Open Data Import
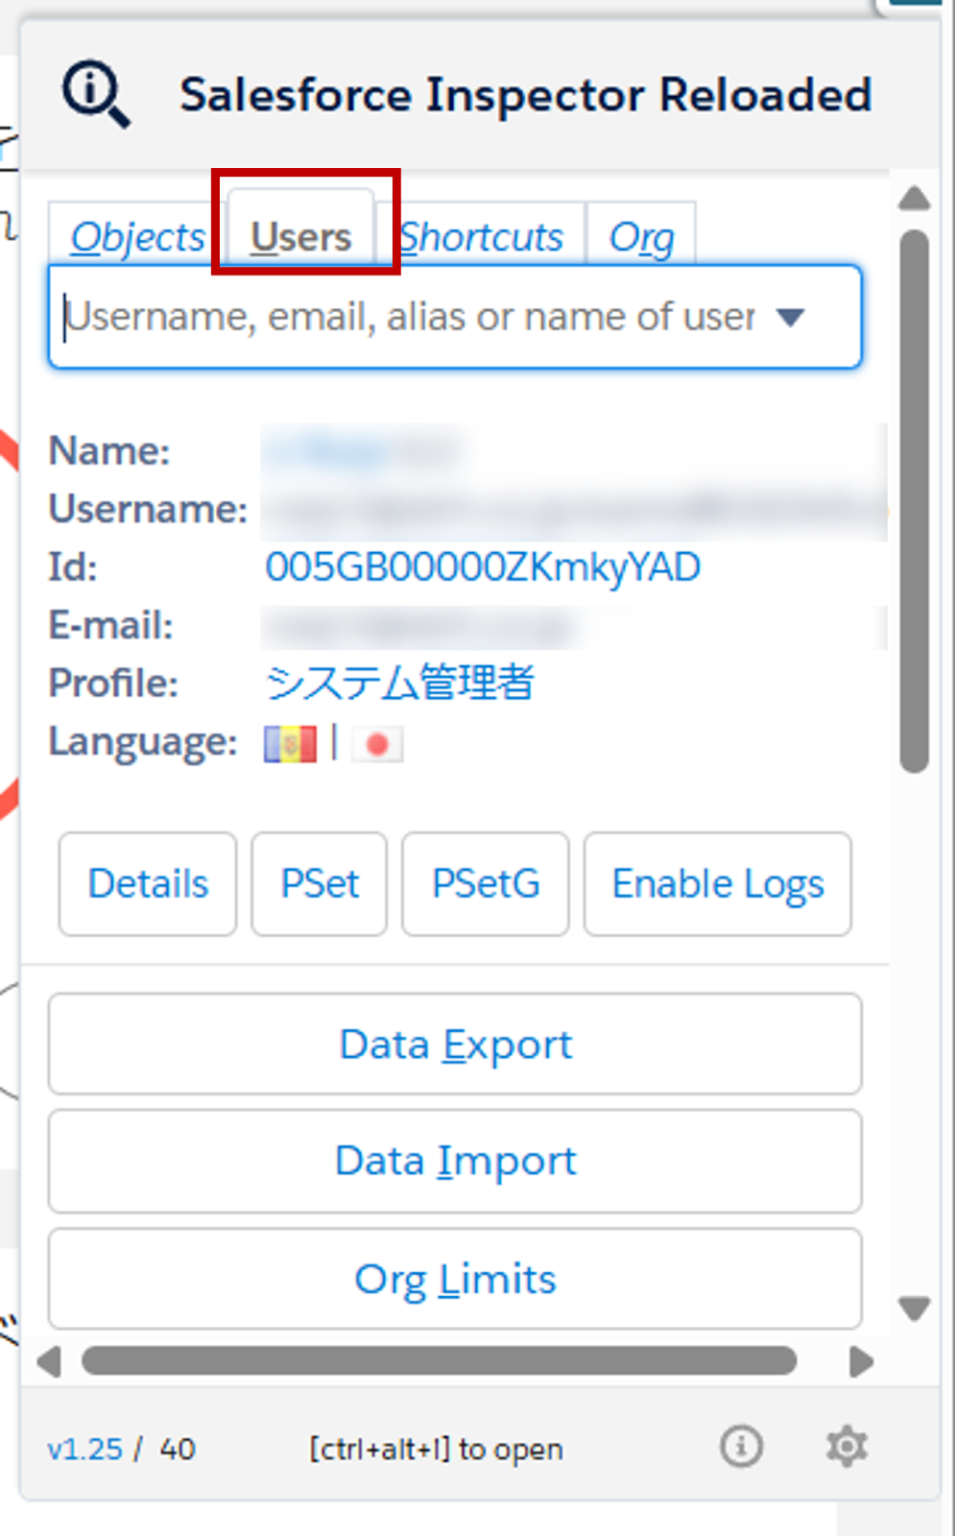Screen dimensions: 955x1536 click(x=455, y=1160)
